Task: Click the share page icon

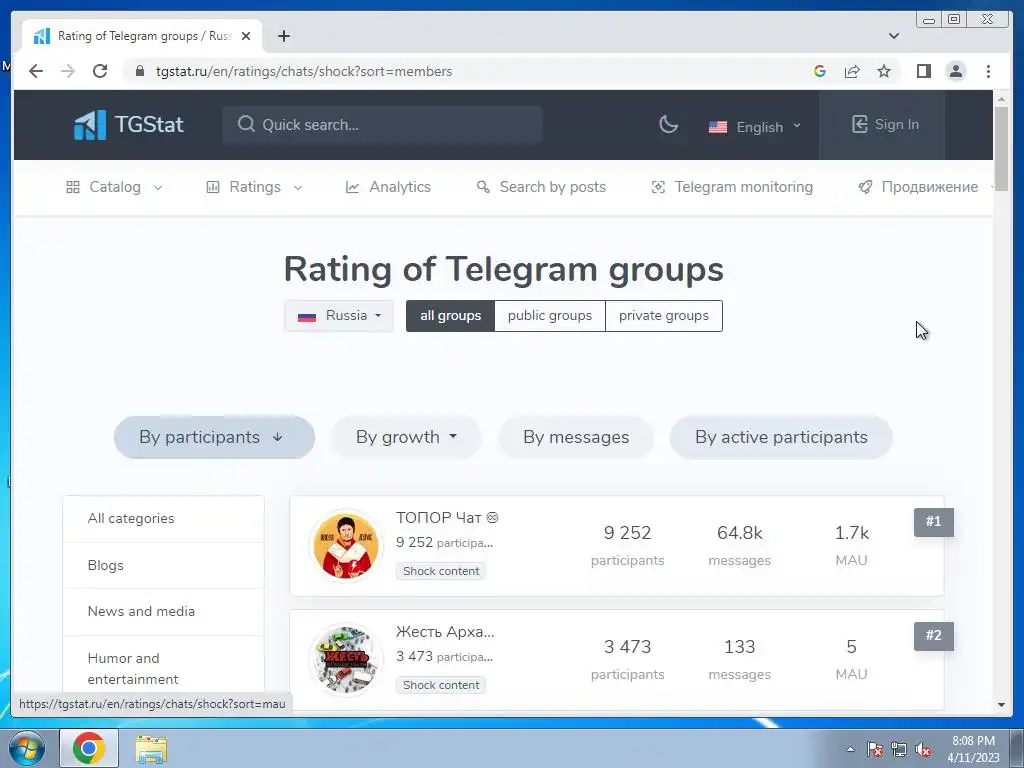Action: [852, 71]
